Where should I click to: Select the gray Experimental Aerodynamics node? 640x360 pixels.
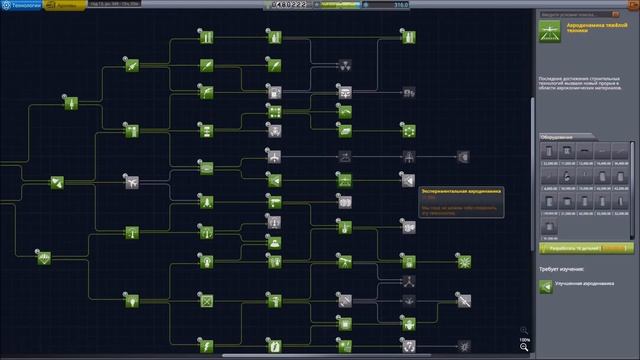pos(409,180)
